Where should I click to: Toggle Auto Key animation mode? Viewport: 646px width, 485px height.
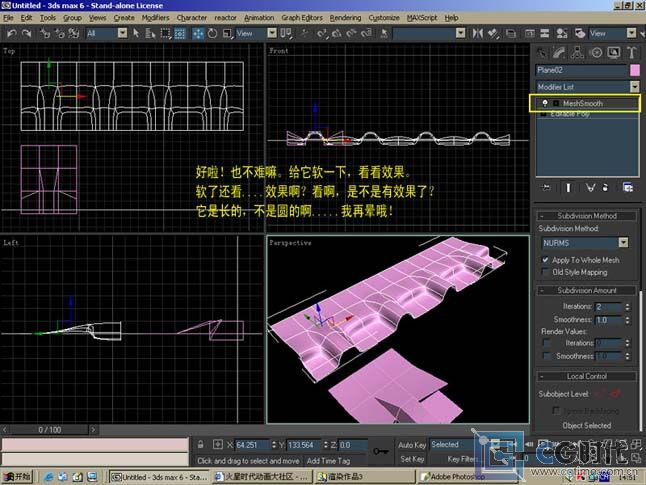point(412,445)
